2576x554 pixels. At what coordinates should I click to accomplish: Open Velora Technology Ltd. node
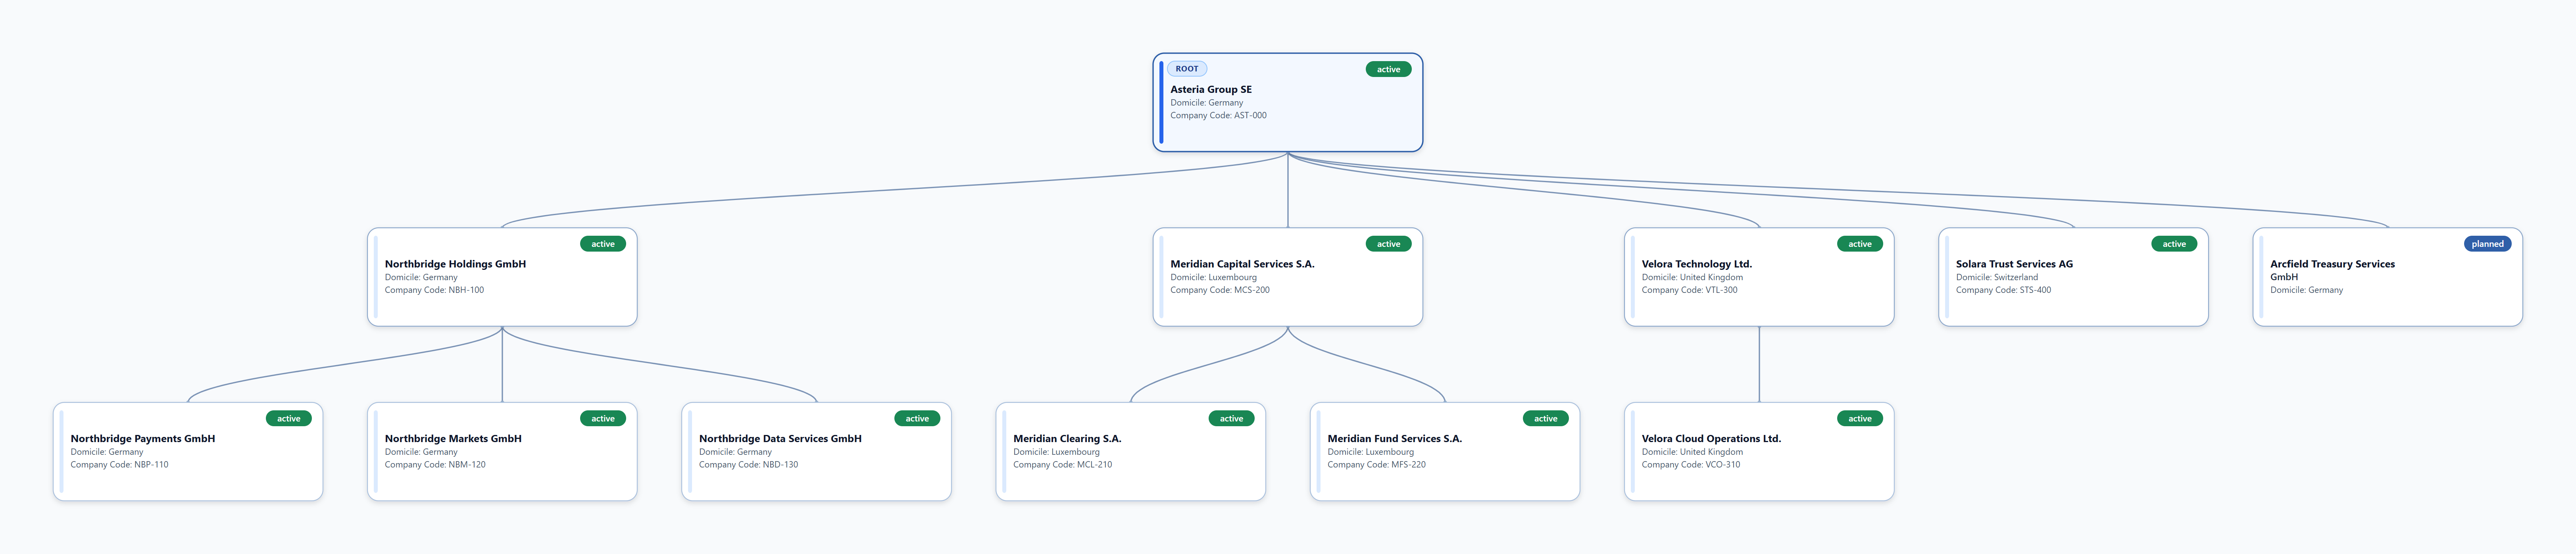pyautogui.click(x=1759, y=277)
